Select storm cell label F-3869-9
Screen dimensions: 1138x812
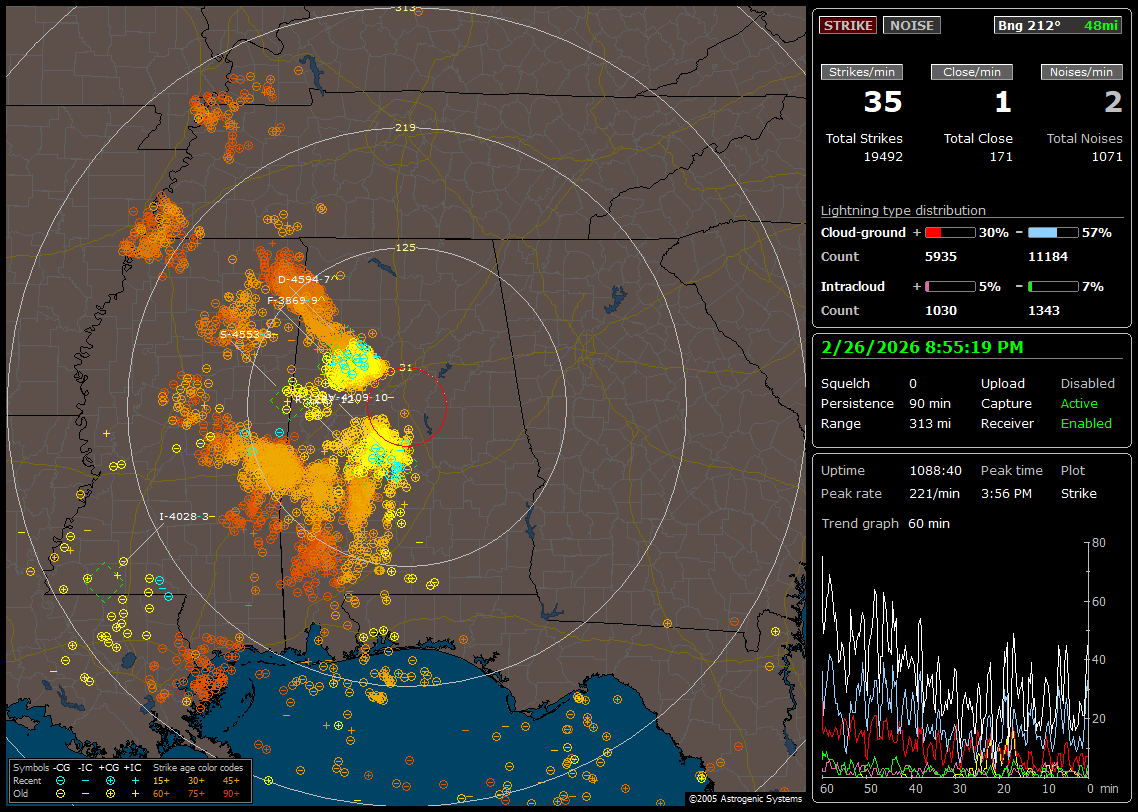[292, 300]
